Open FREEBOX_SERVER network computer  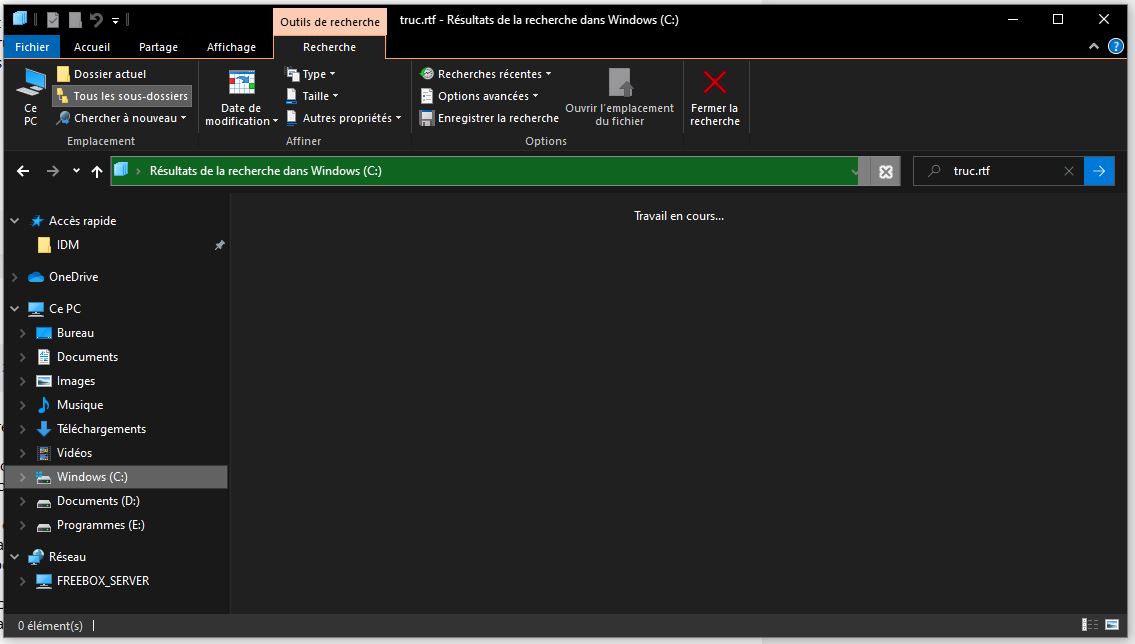click(103, 580)
